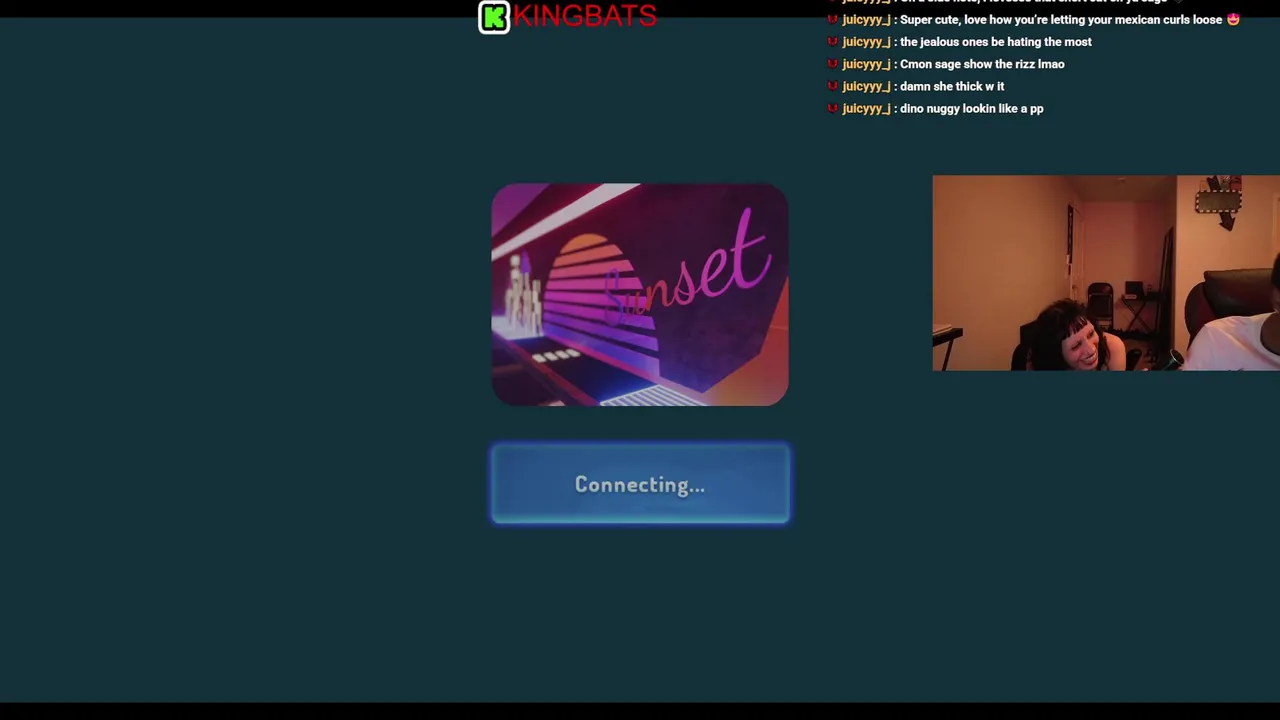Image resolution: width=1280 pixels, height=720 pixels.
Task: Click juicyyy_j username on 'Super cute' message
Action: 866,20
